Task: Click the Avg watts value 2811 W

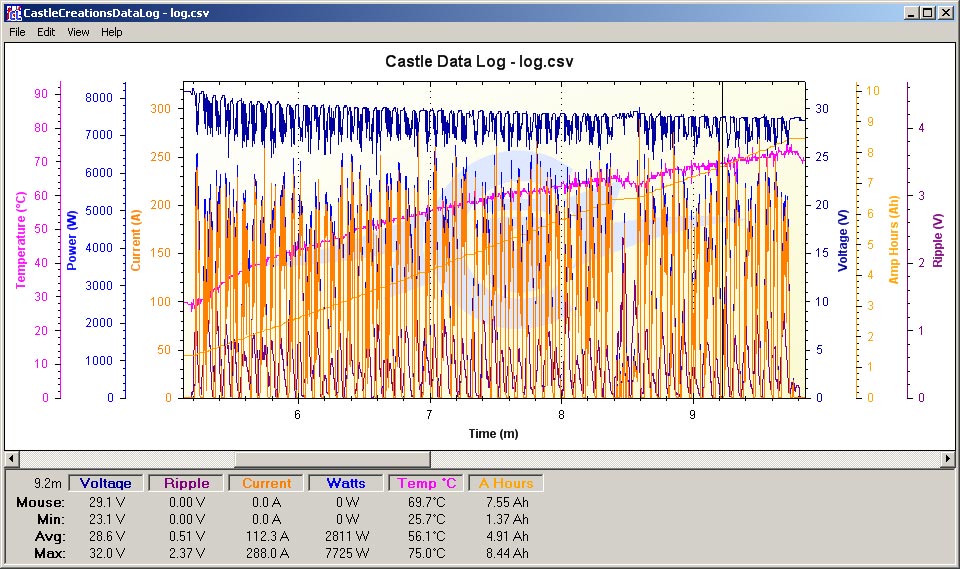Action: (347, 536)
